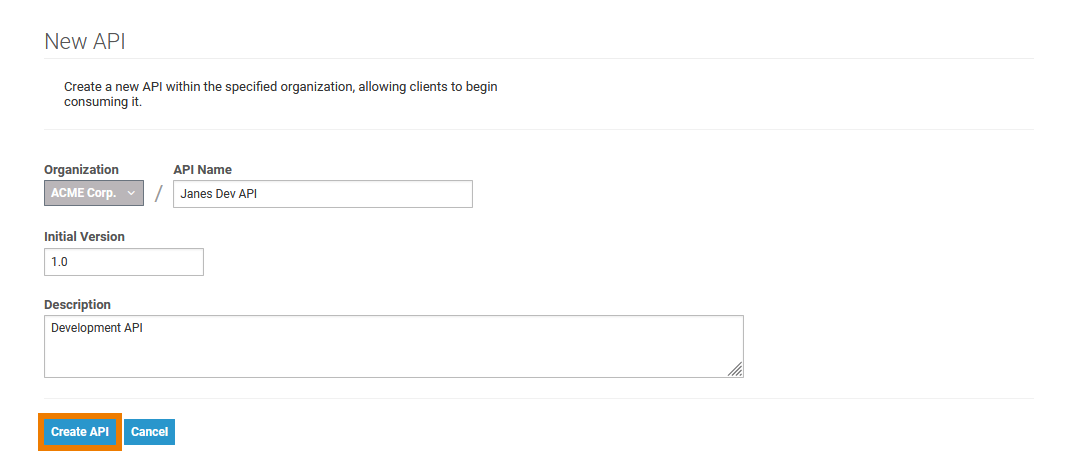Click the Initial Version label
Image resolution: width=1078 pixels, height=470 pixels.
pos(84,237)
